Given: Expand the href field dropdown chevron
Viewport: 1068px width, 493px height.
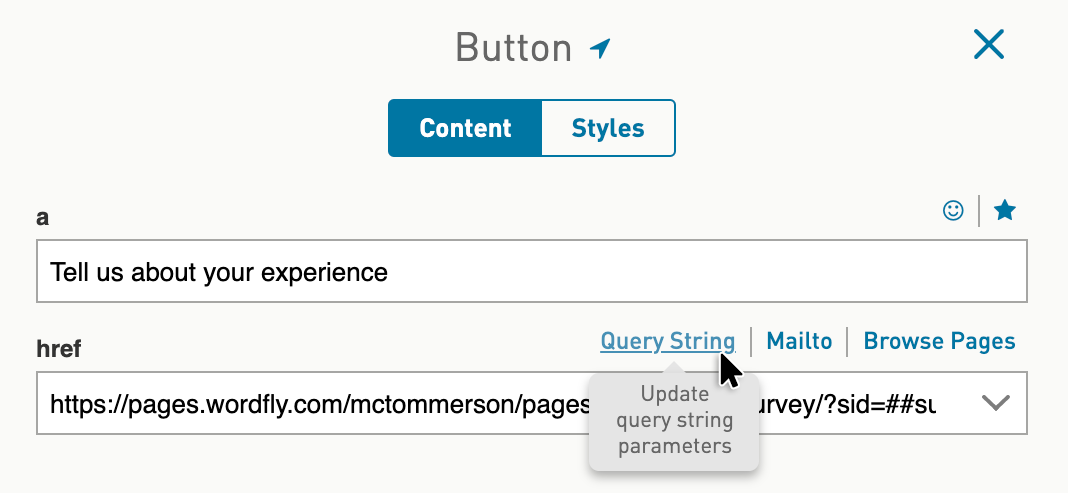Looking at the screenshot, I should point(995,403).
